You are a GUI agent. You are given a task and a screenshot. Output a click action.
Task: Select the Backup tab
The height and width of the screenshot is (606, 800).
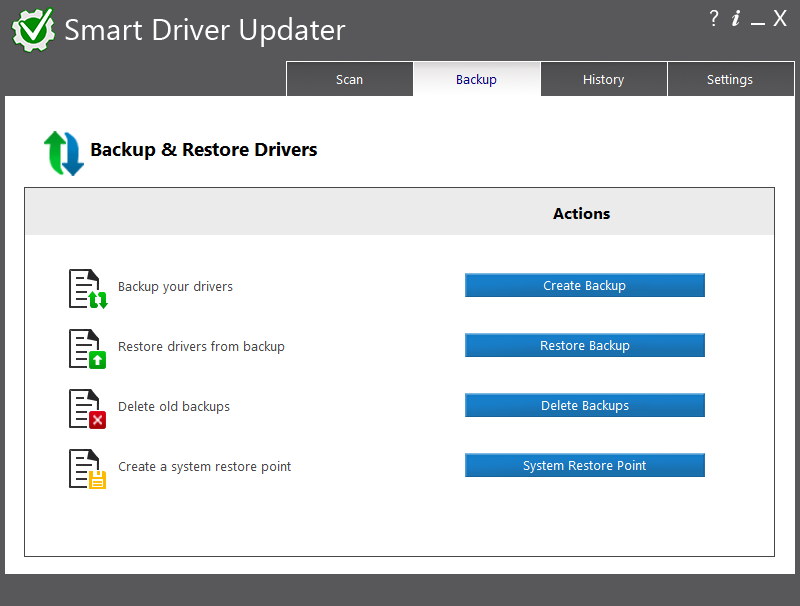point(476,79)
